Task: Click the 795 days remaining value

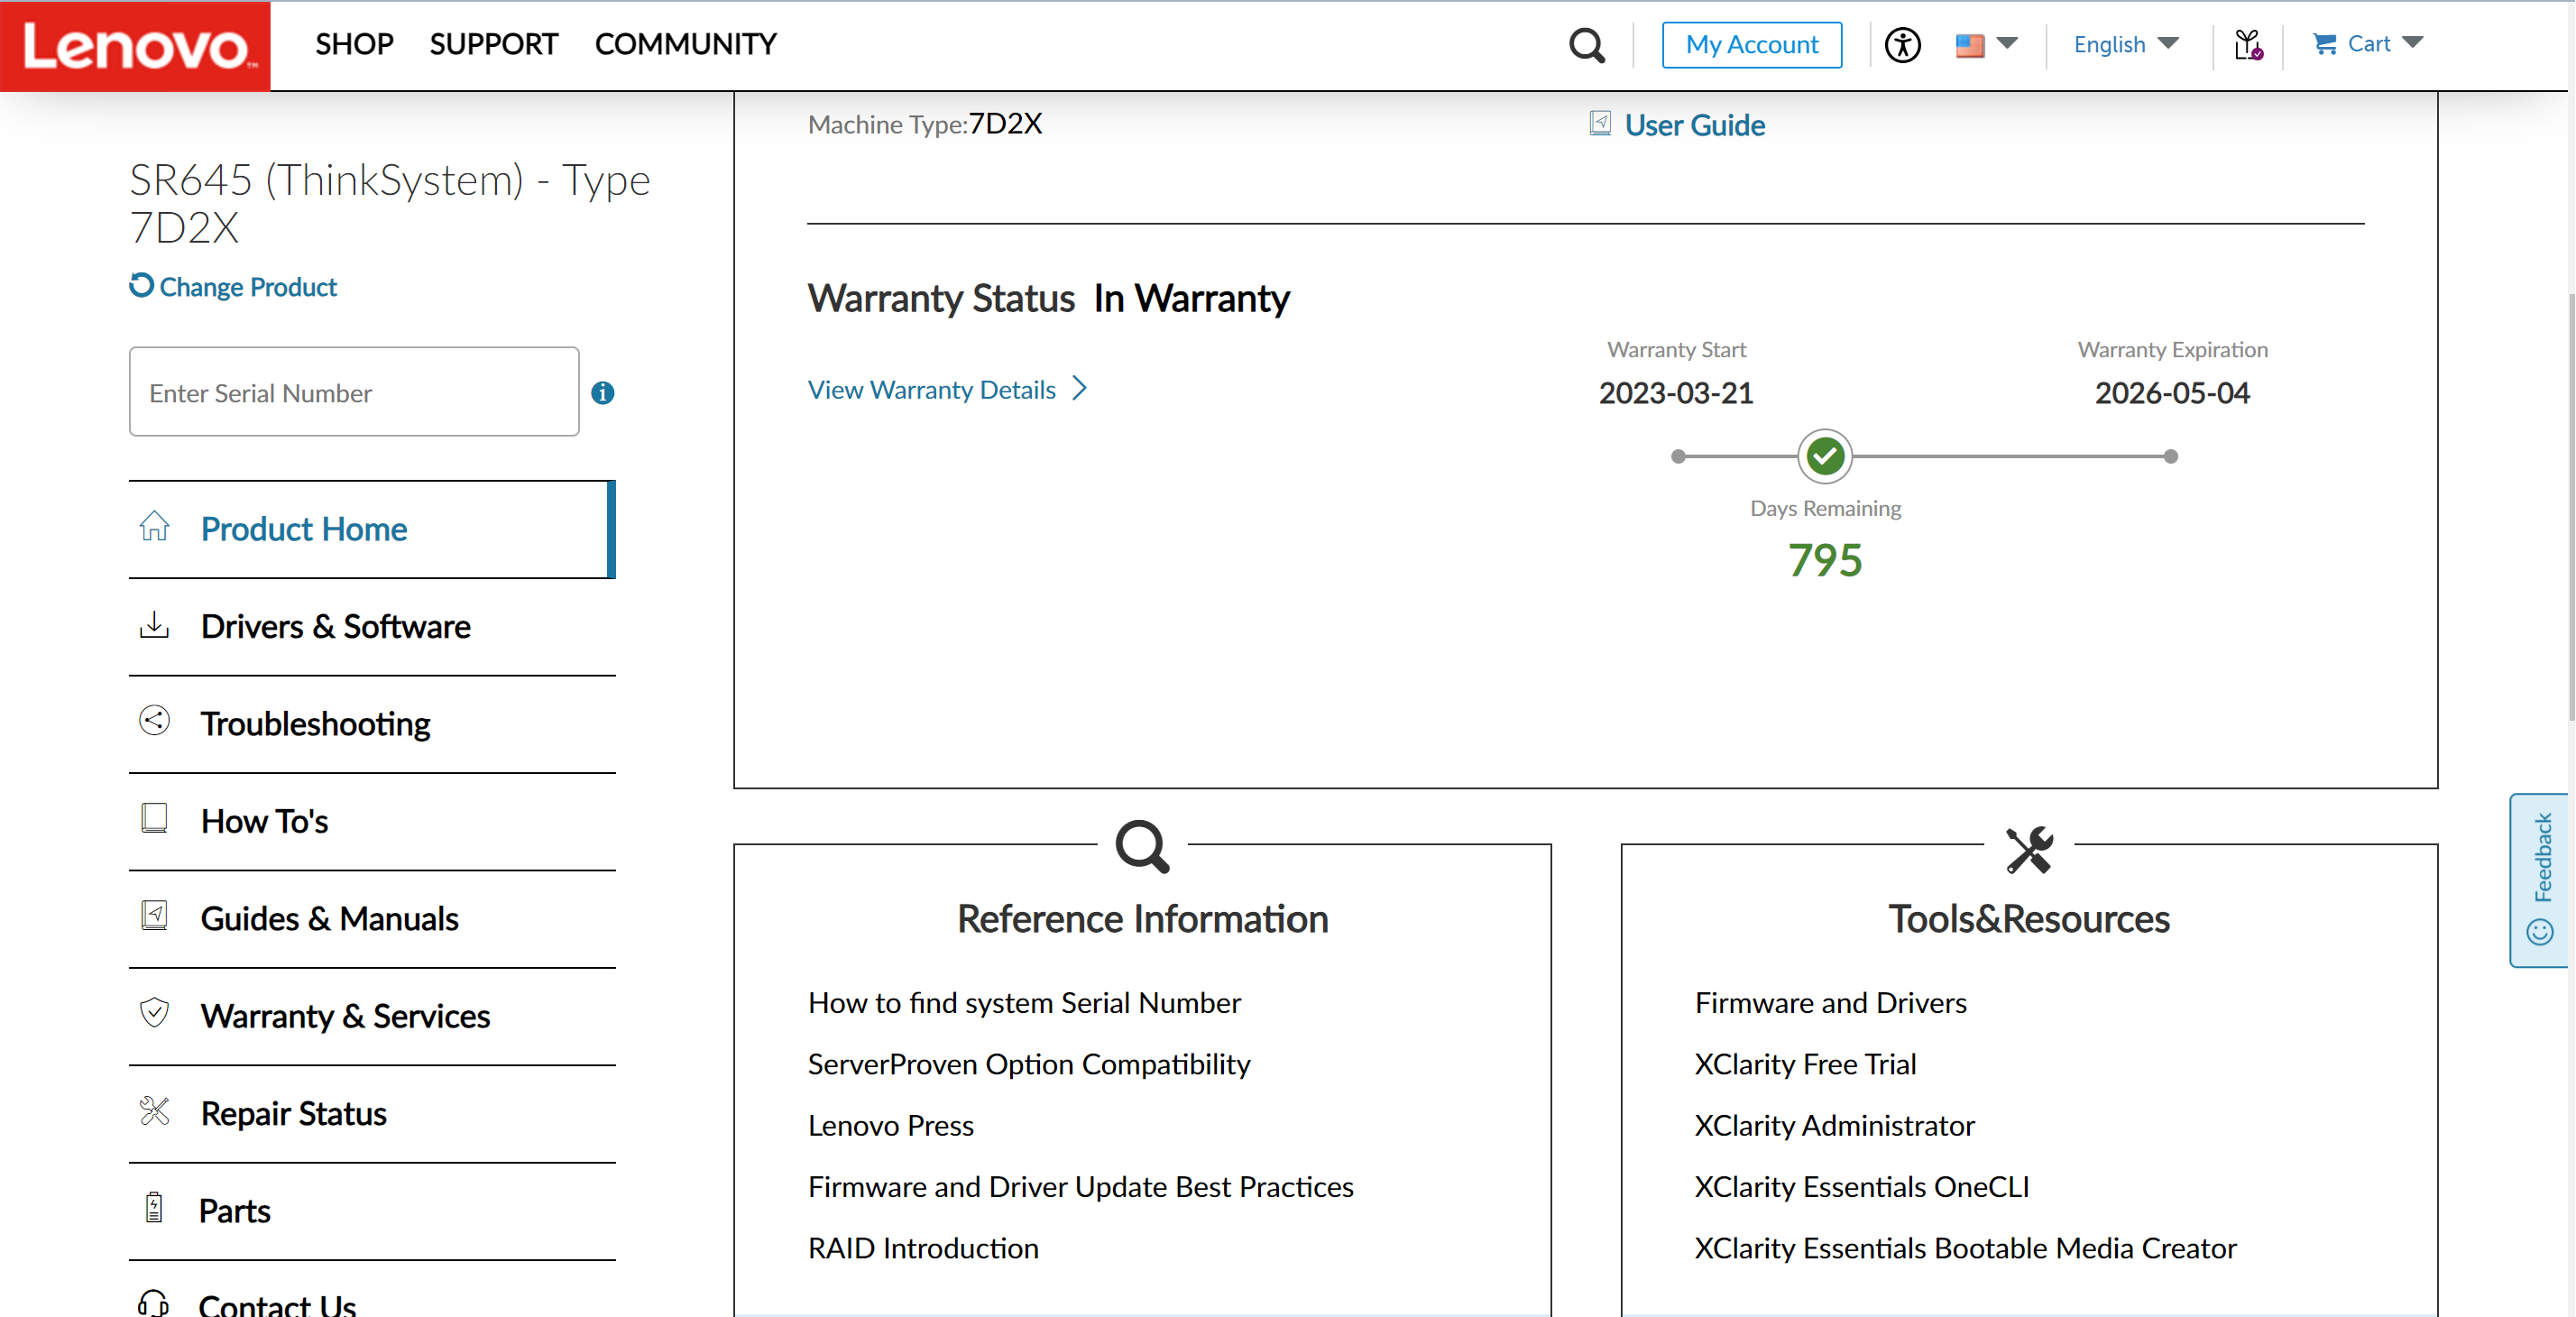Action: point(1825,560)
